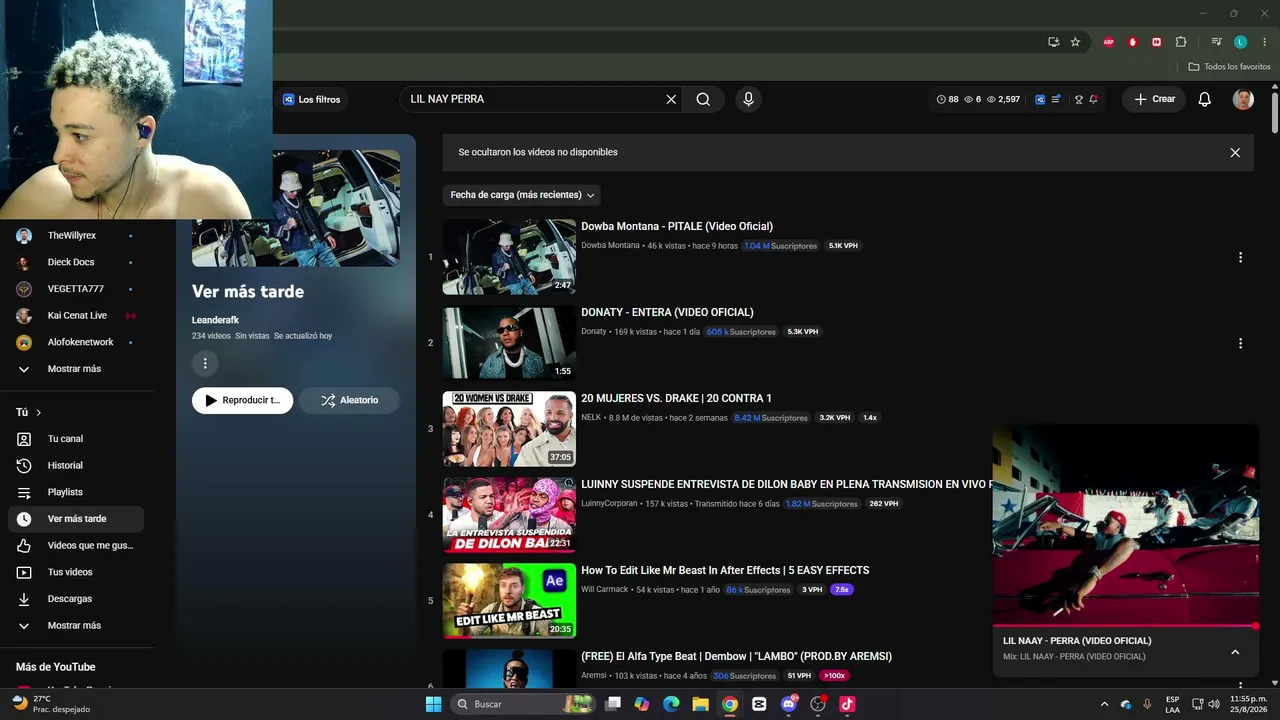The width and height of the screenshot is (1280, 720).
Task: Open the red hand blocker extension
Action: (x=1133, y=42)
